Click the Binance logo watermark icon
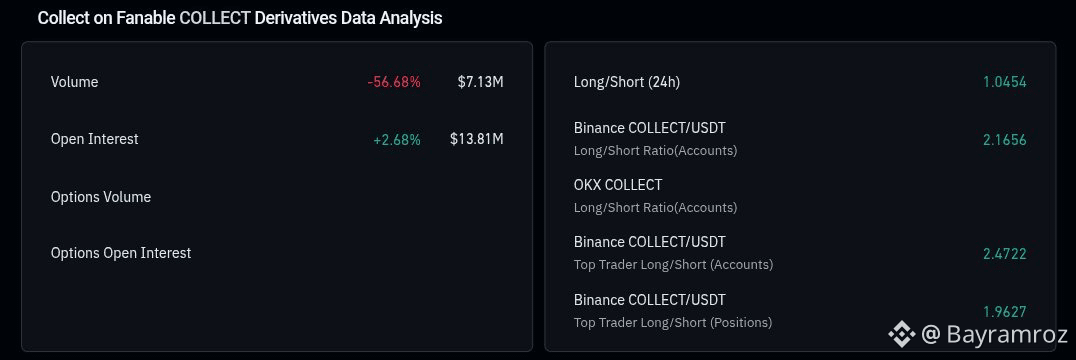 (902, 334)
